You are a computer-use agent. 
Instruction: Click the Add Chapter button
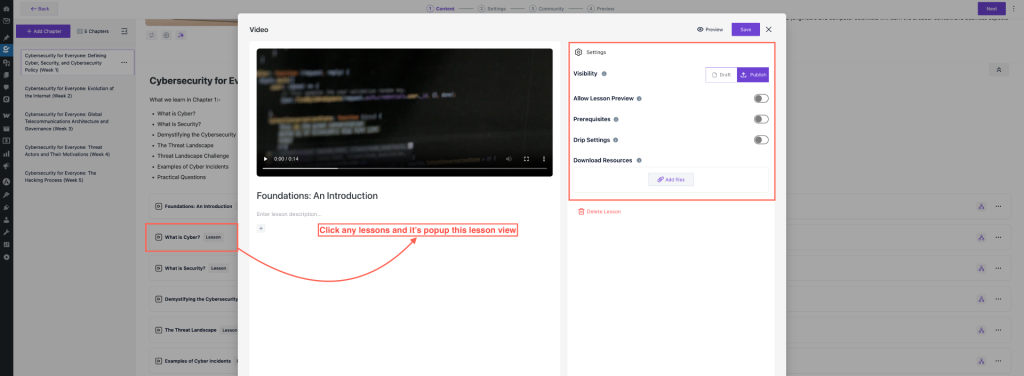tap(43, 31)
